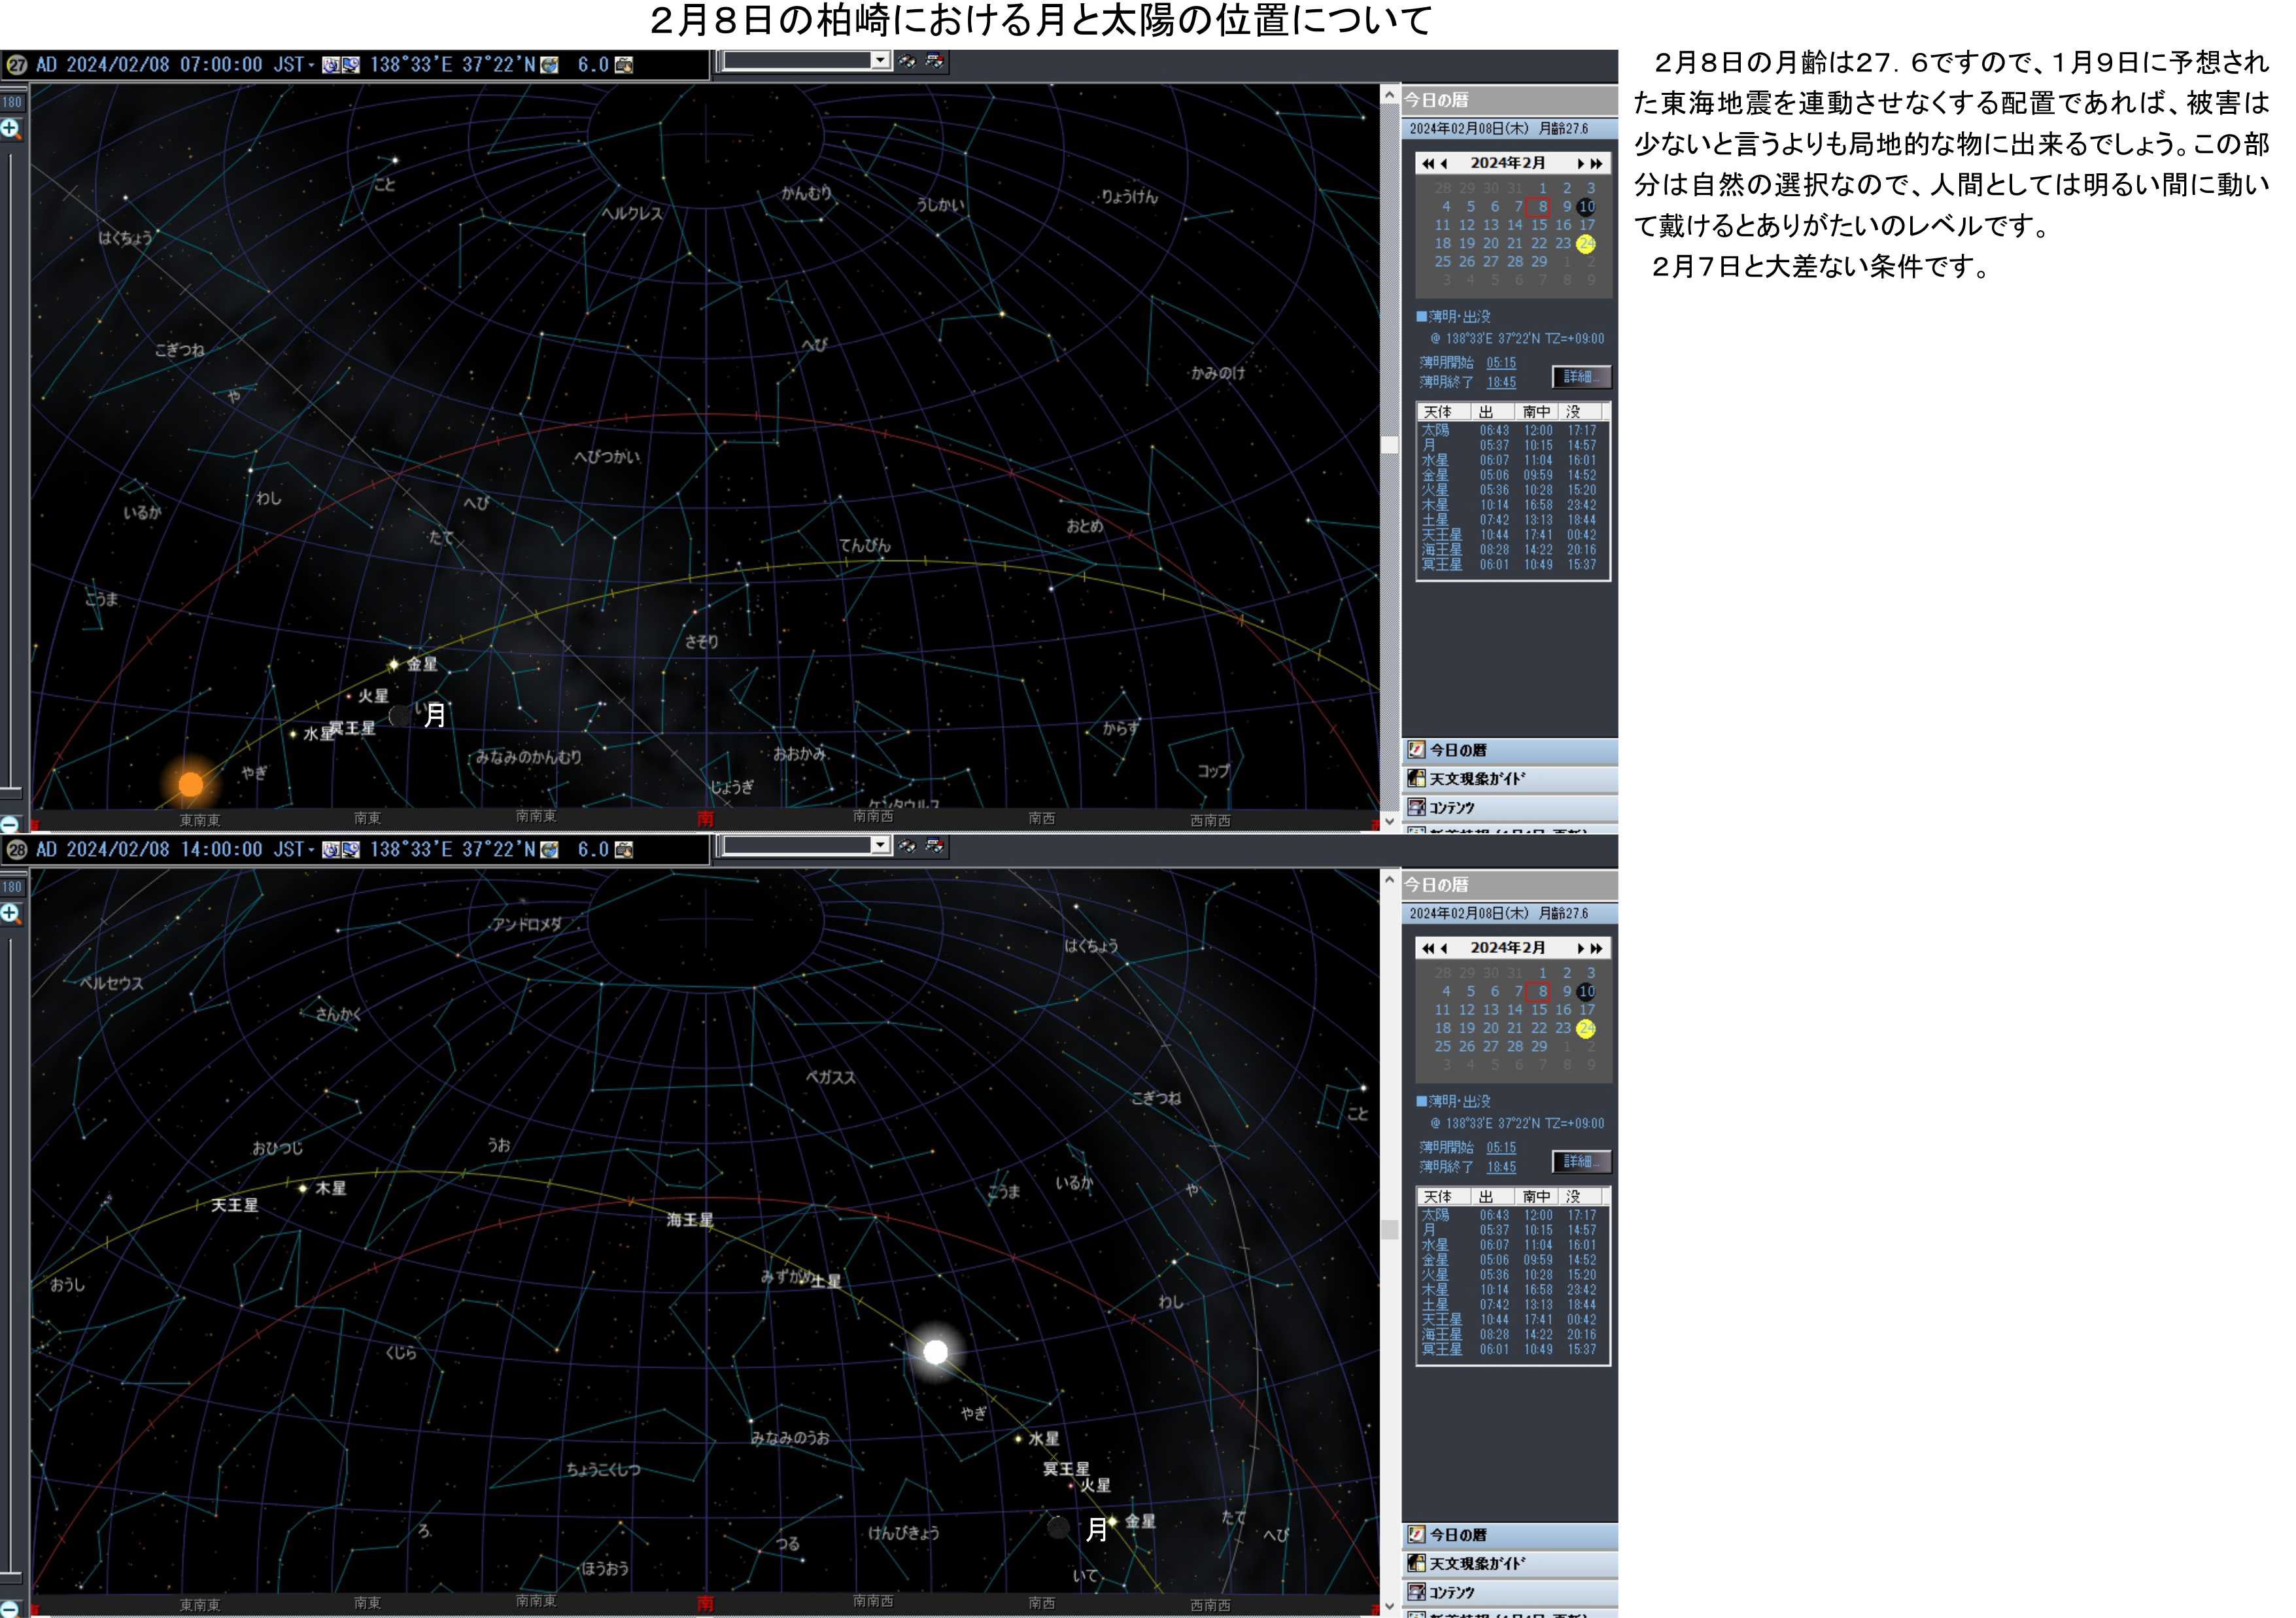The image size is (2296, 1618).
Task: Open clock time-setting icon in upper chart toolbar
Action: point(331,65)
